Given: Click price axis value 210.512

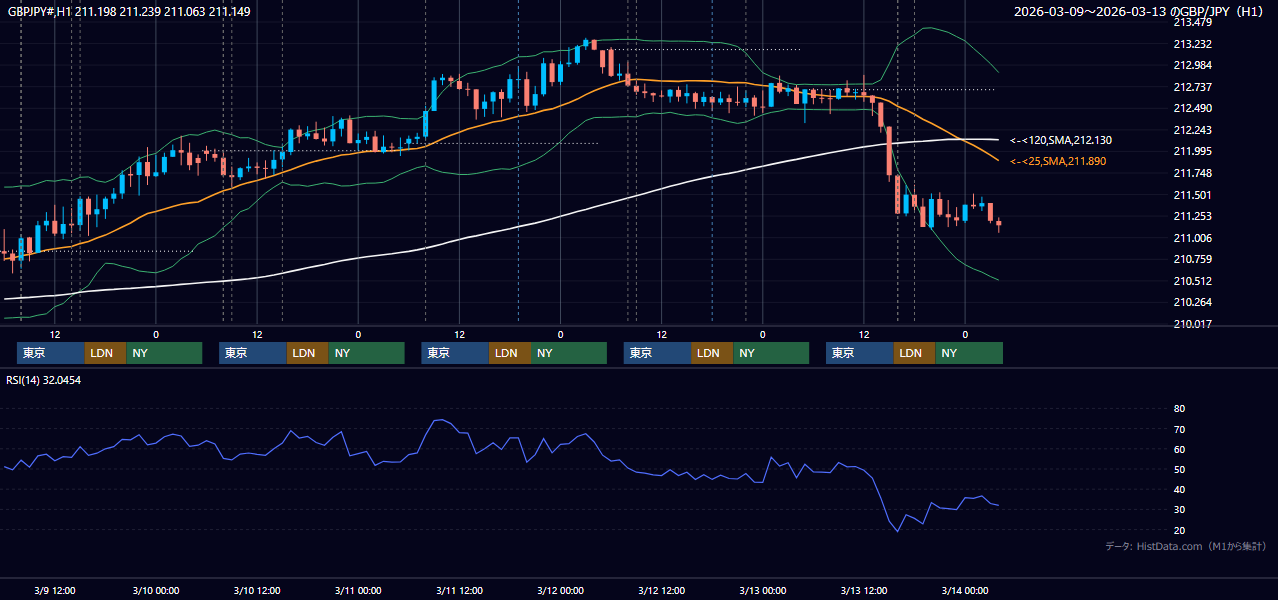Looking at the screenshot, I should [1192, 281].
